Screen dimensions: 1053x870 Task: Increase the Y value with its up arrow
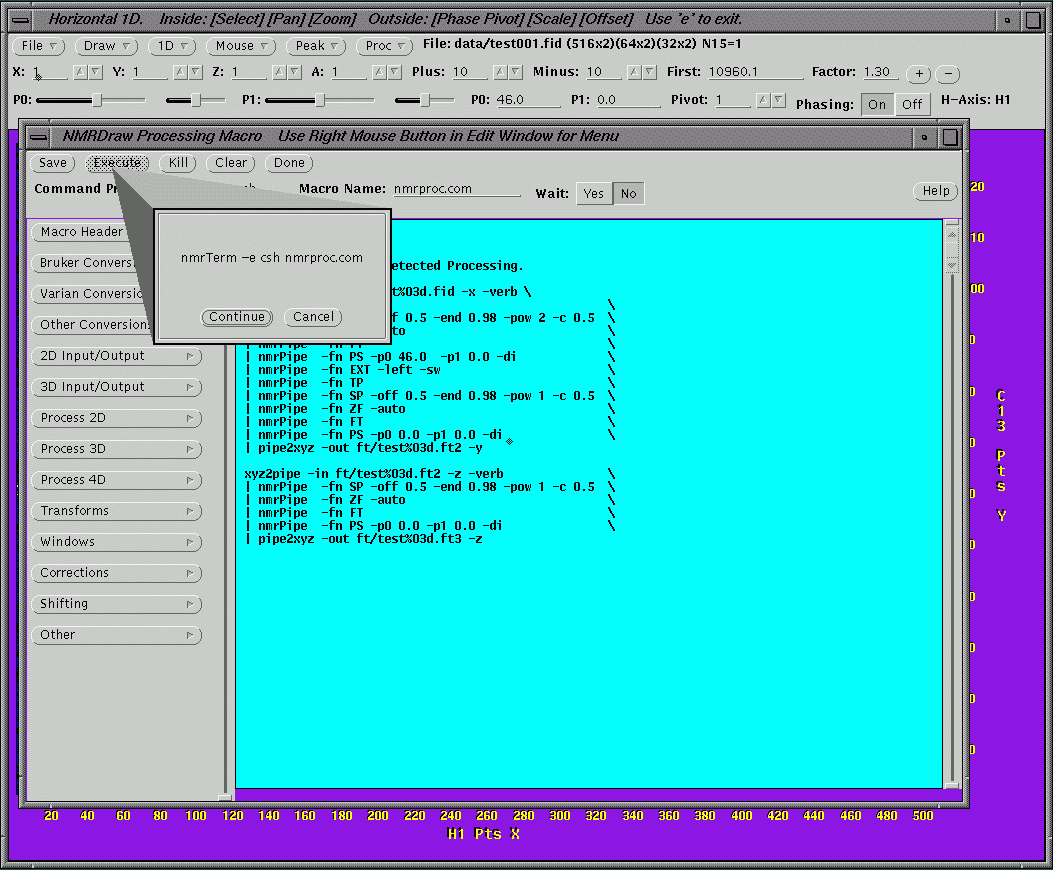[x=179, y=72]
